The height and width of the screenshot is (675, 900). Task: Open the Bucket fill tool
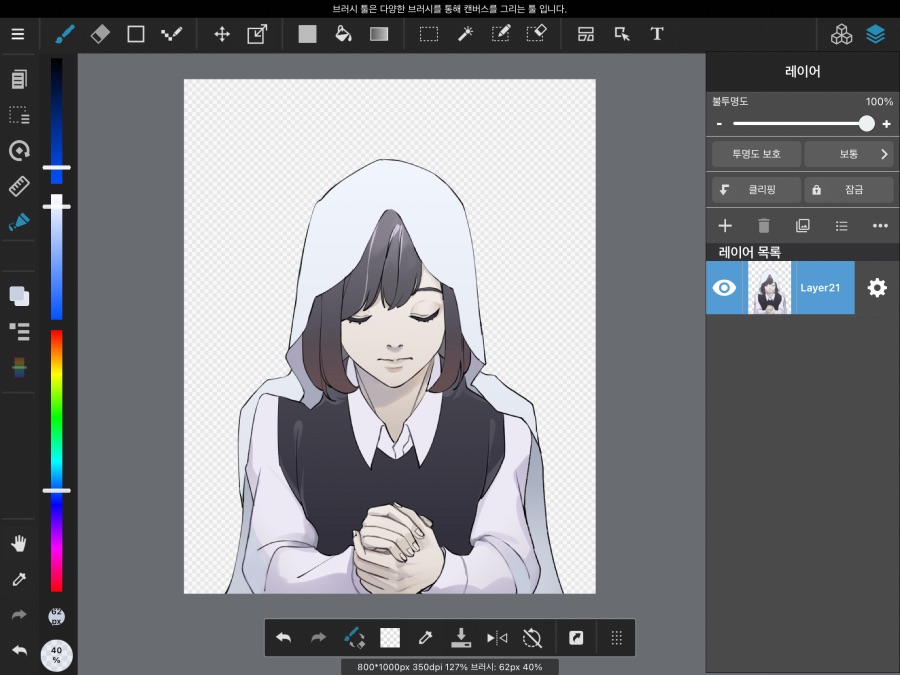(343, 33)
